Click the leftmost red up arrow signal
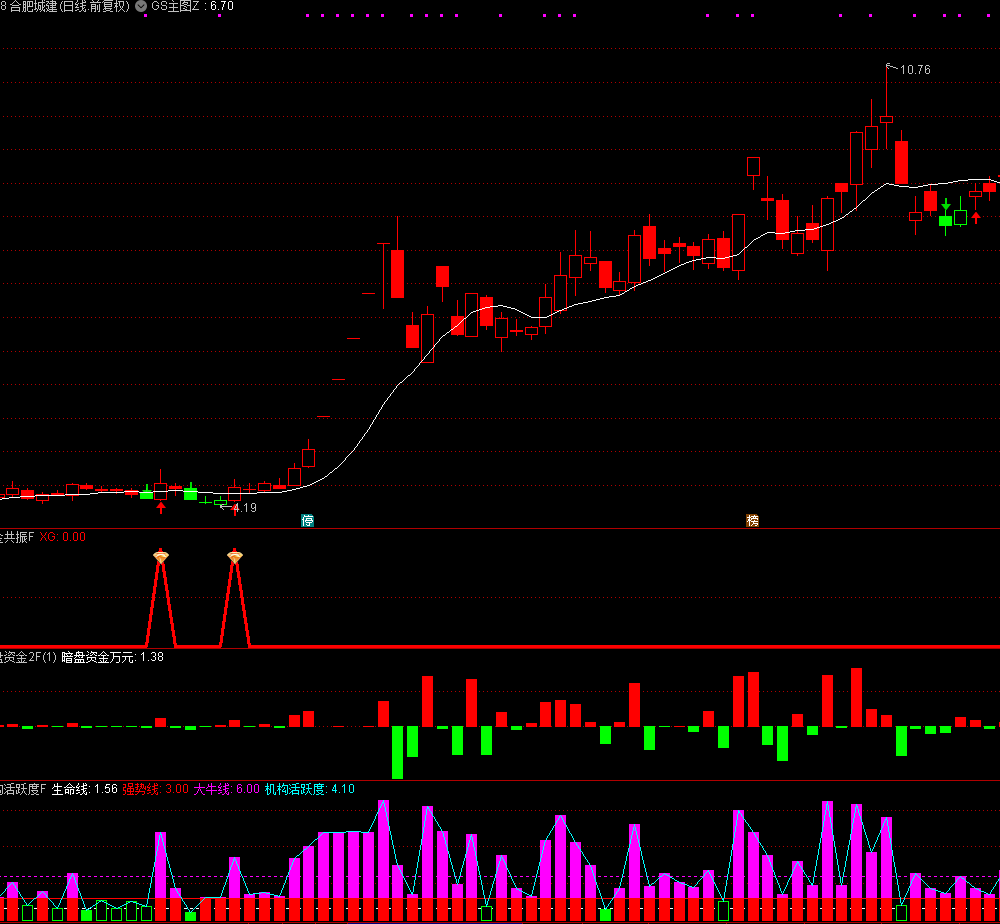 (x=160, y=508)
